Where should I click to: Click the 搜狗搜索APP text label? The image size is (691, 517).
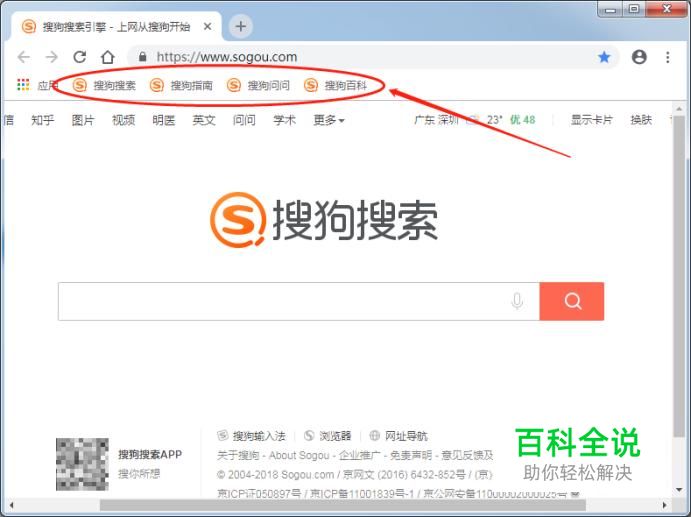(150, 454)
